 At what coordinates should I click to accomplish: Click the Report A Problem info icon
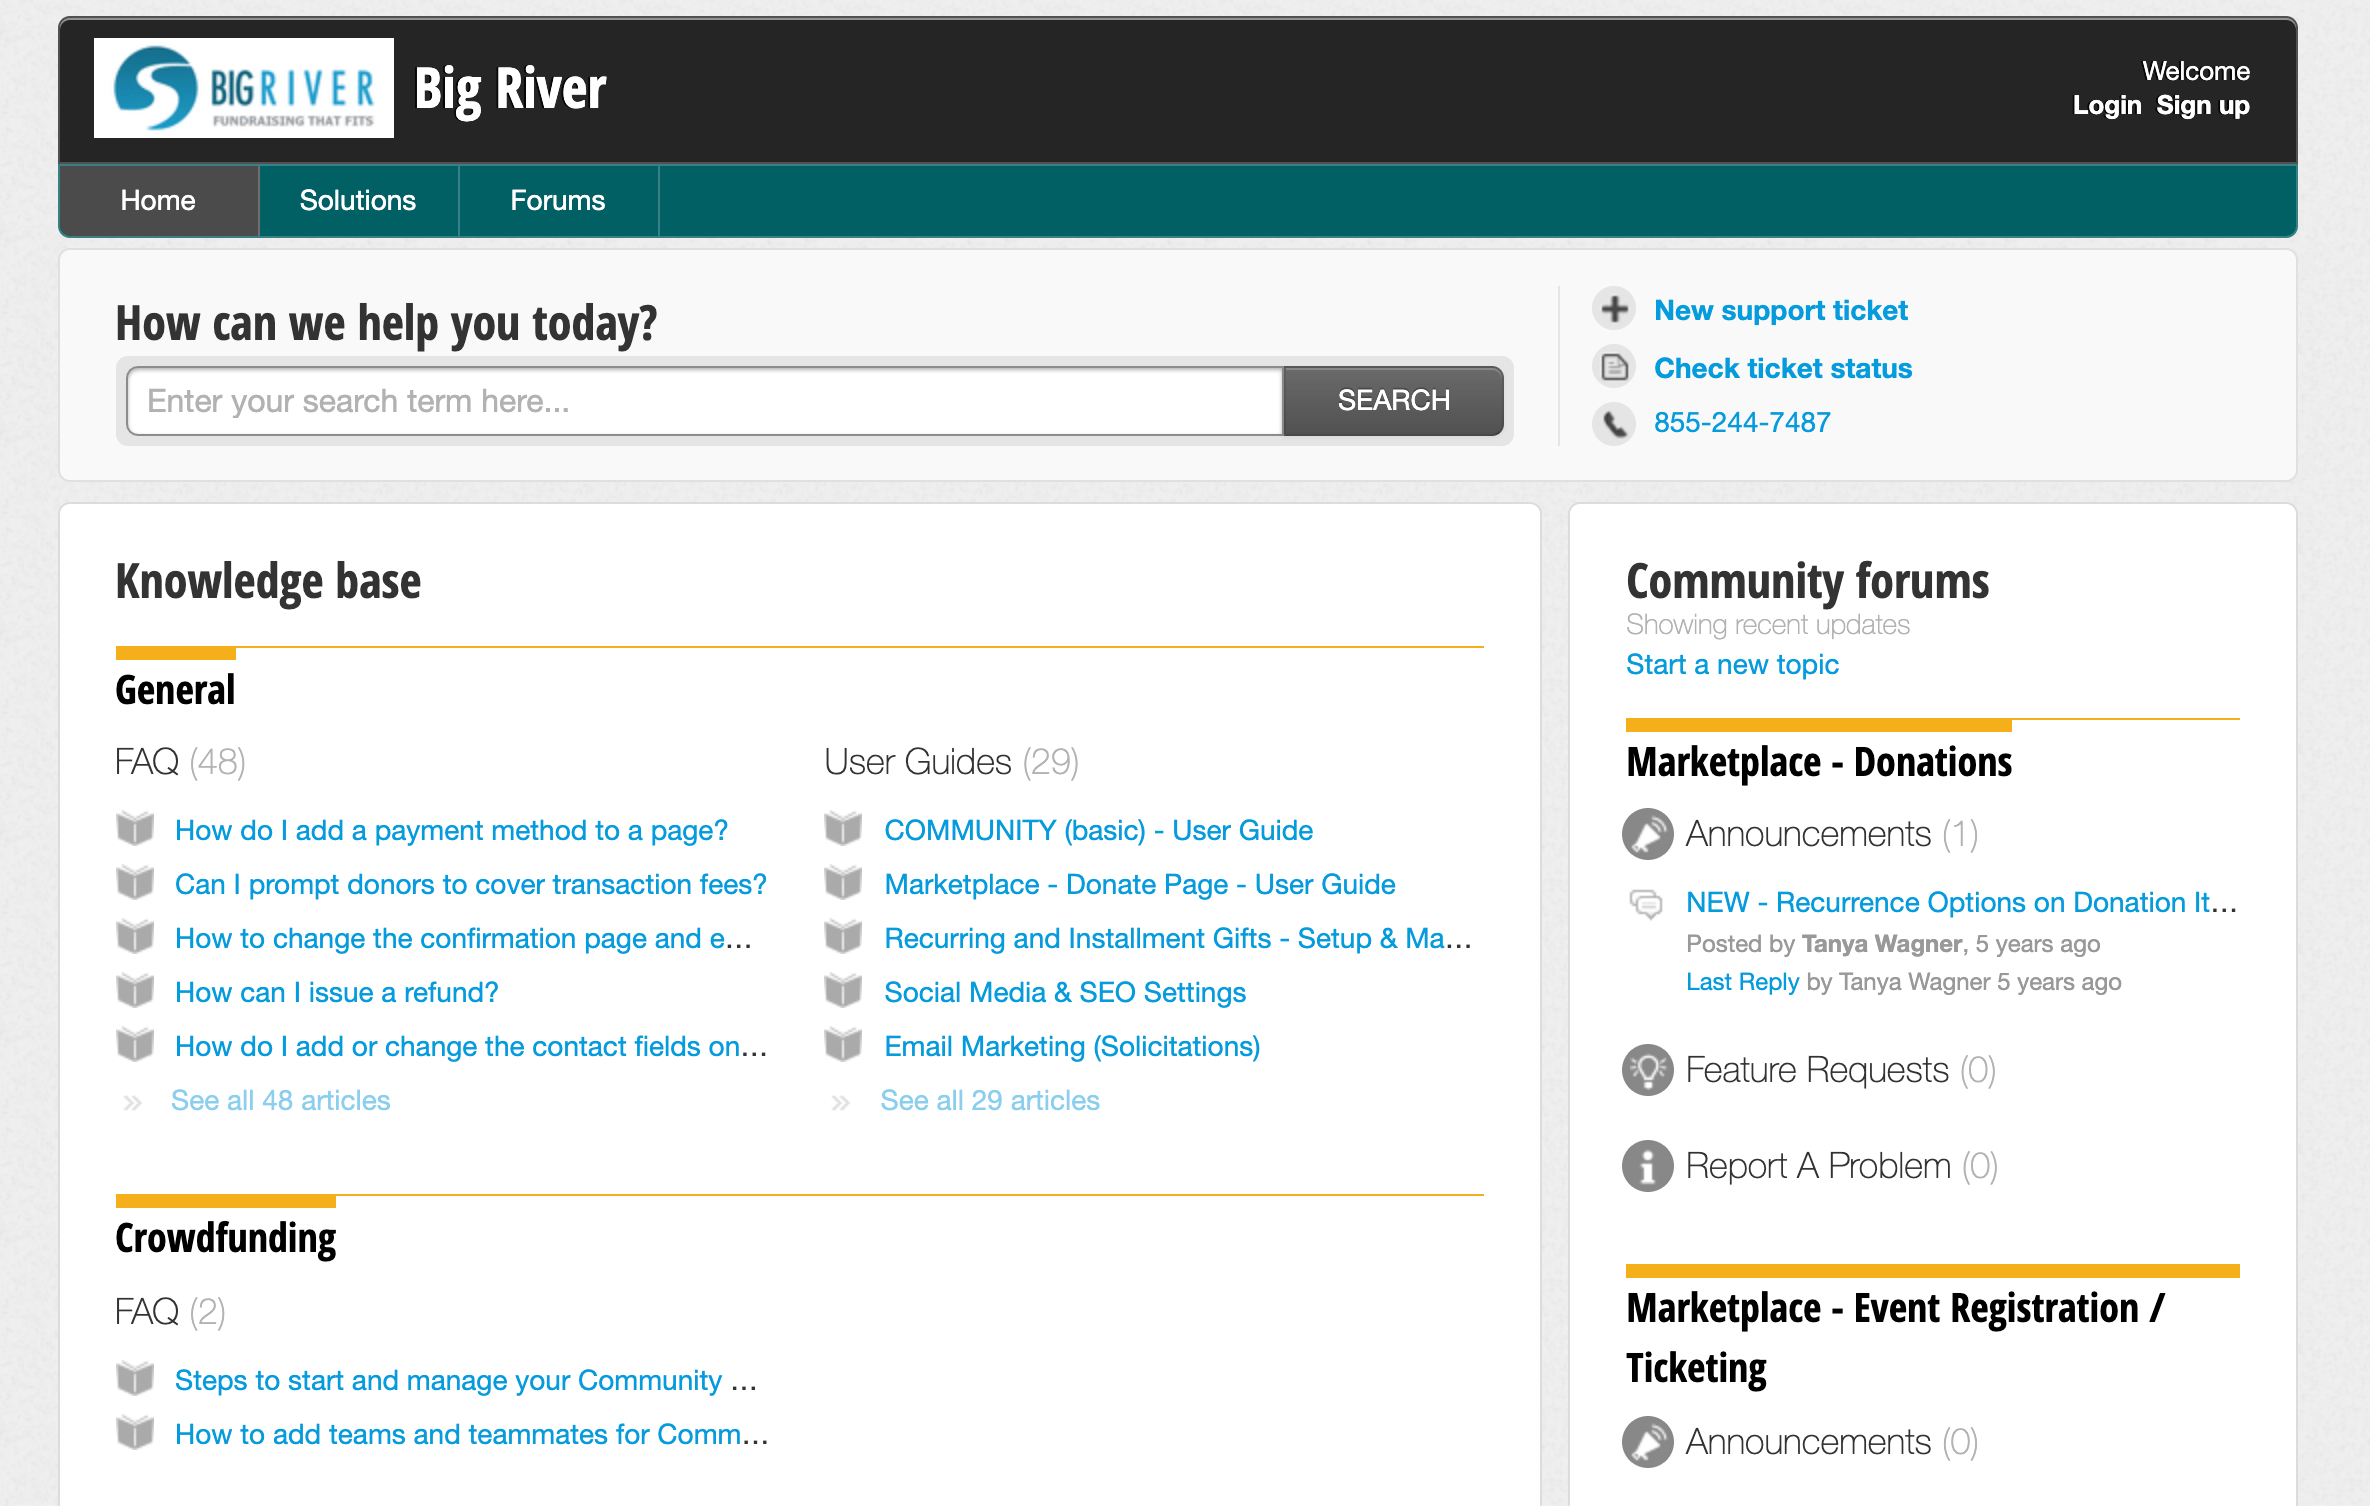click(1647, 1166)
